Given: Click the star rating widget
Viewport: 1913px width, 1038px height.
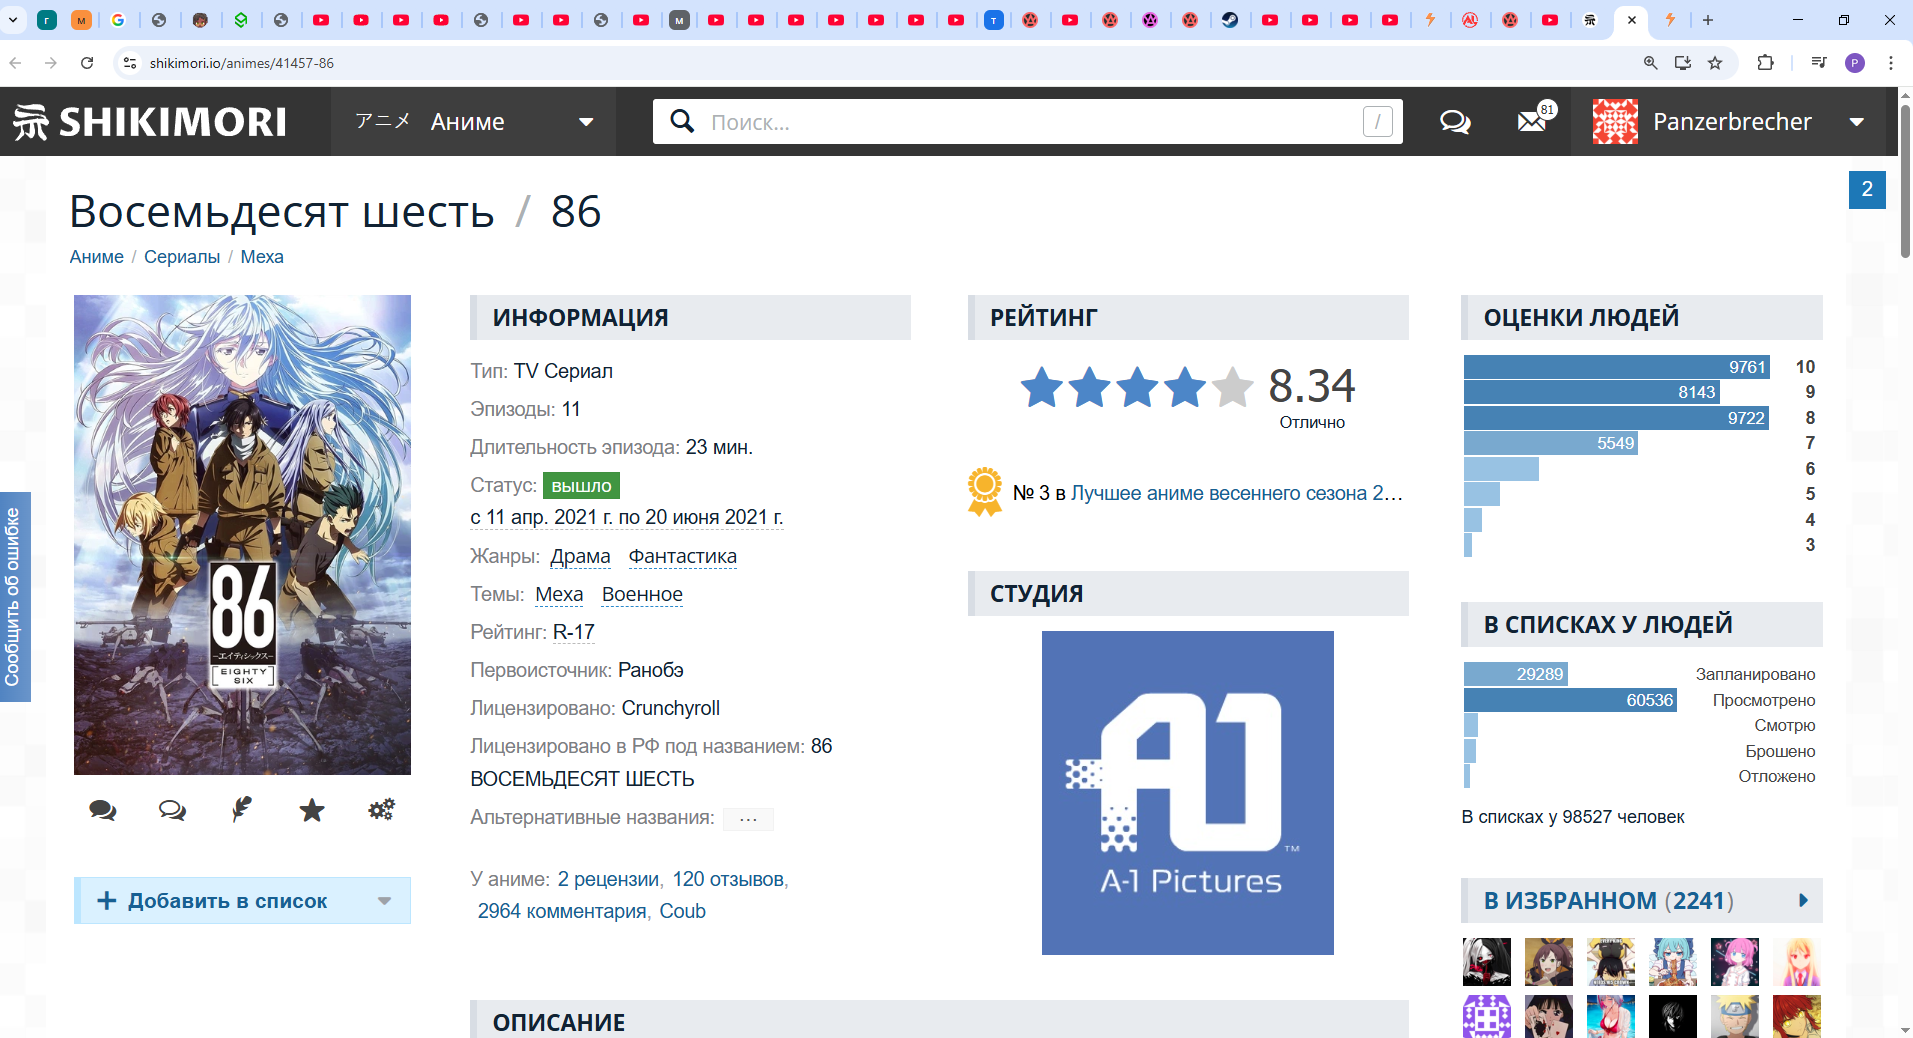Looking at the screenshot, I should 1137,387.
